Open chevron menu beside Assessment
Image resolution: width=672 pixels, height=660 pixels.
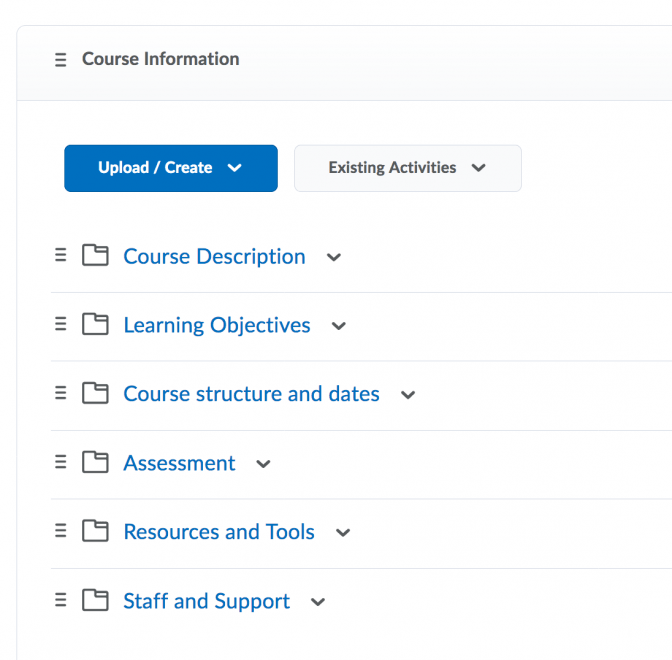(264, 464)
